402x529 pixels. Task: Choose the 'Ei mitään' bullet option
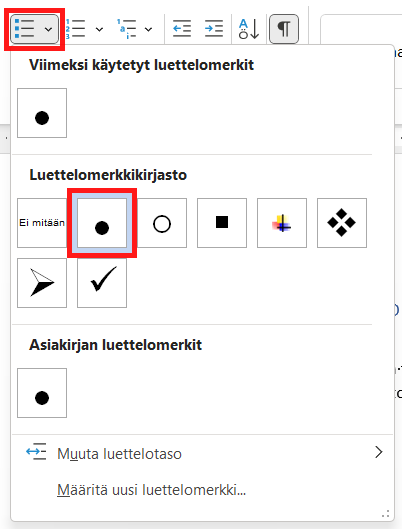pos(42,223)
